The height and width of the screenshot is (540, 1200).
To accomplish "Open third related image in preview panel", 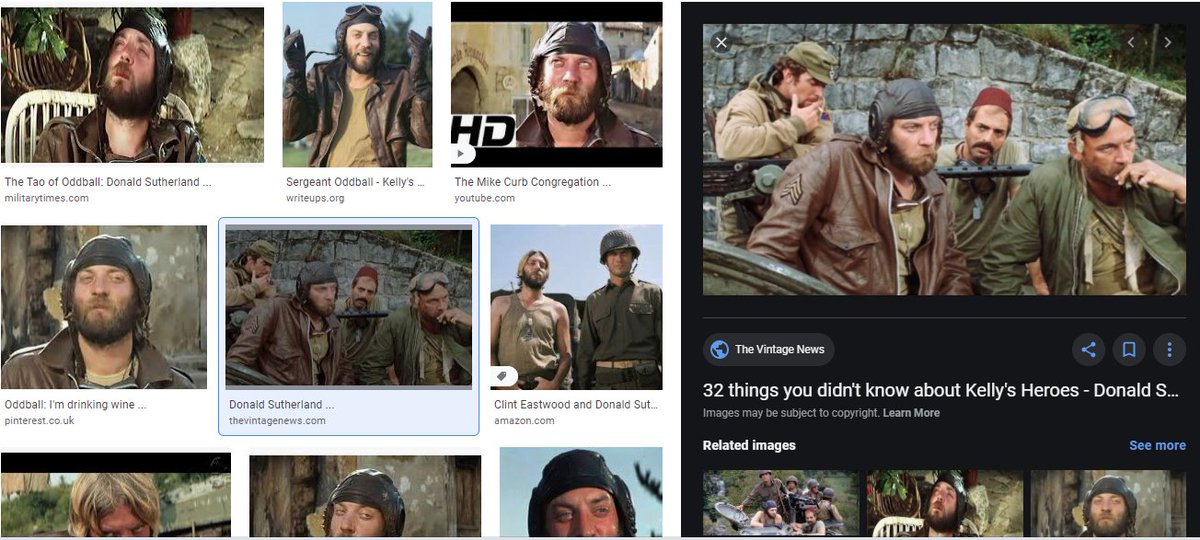I will point(1108,503).
